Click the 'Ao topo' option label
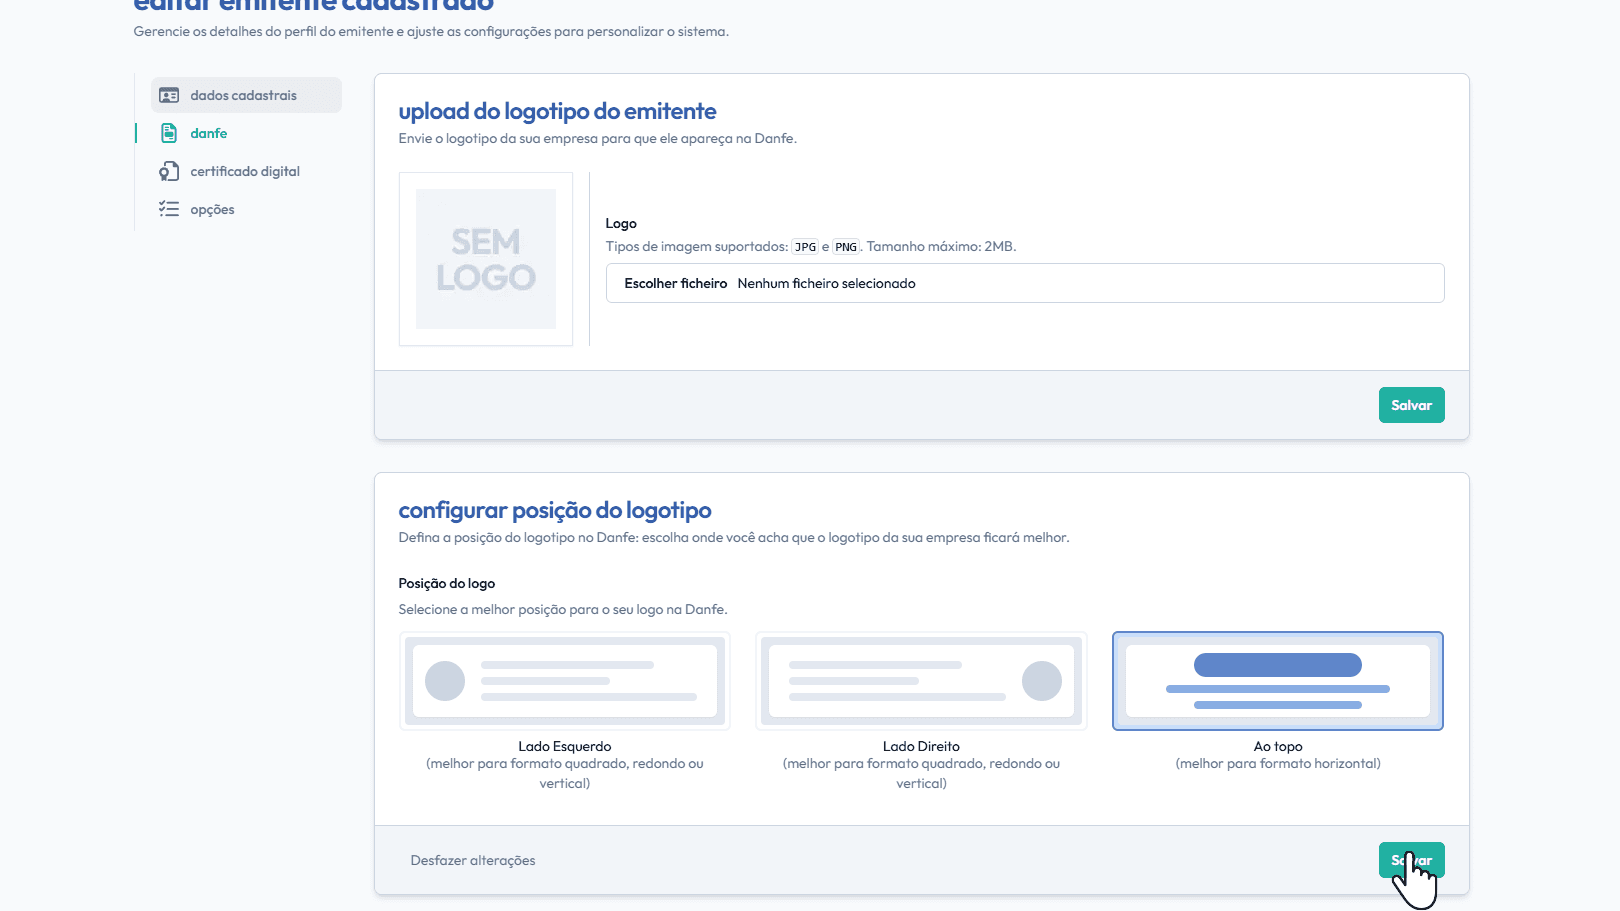 [x=1277, y=746]
